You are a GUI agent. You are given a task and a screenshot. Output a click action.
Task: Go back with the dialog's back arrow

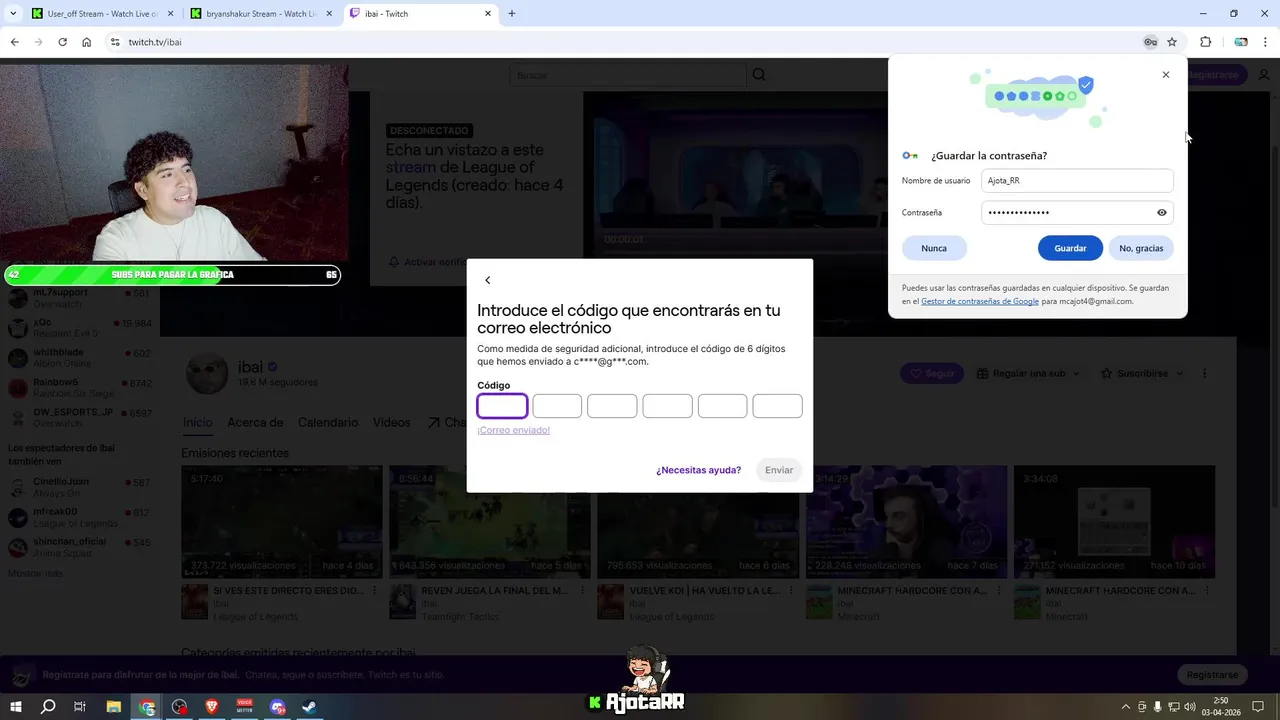coord(488,281)
